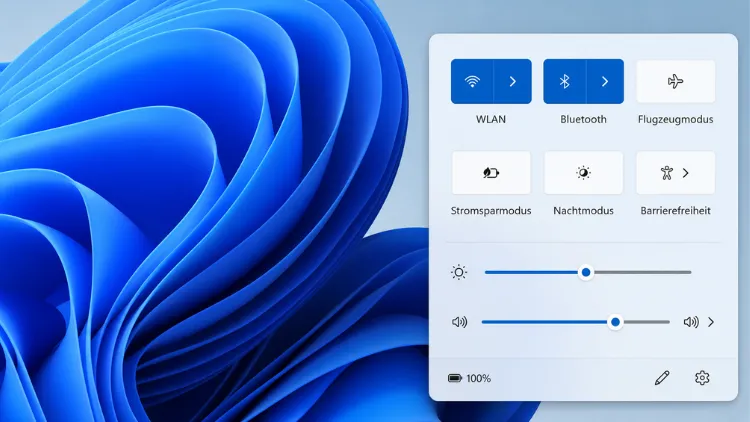Click the speaker output device icon
Image resolution: width=750 pixels, height=422 pixels.
[x=691, y=322]
